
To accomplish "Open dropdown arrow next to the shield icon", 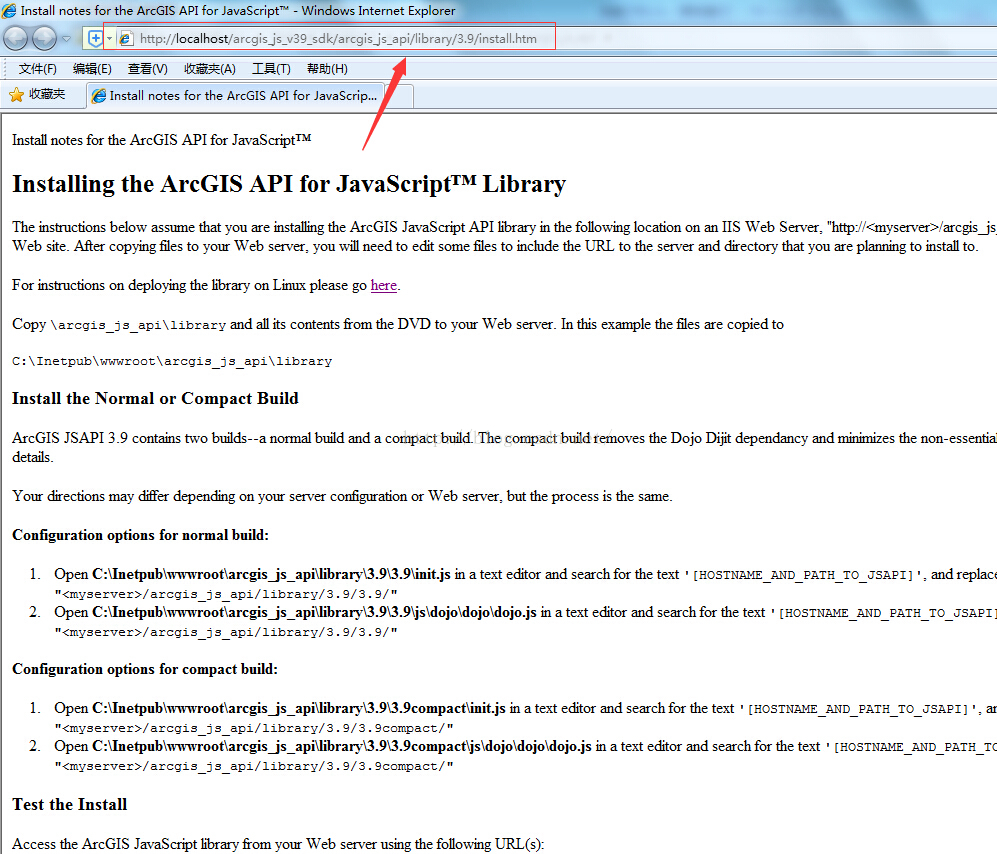I will click(109, 39).
